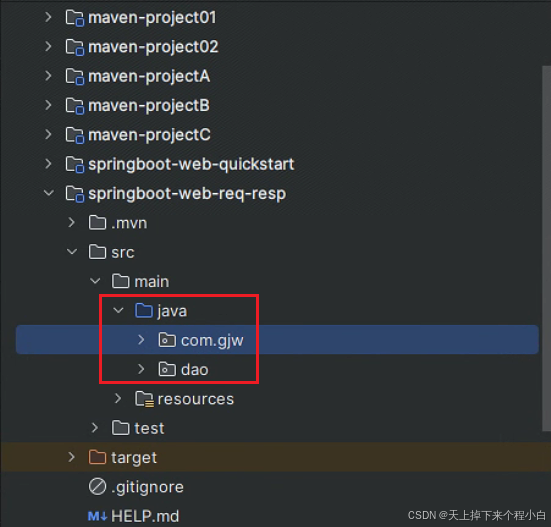
Task: Click the maven-projectA module icon
Action: click(75, 77)
